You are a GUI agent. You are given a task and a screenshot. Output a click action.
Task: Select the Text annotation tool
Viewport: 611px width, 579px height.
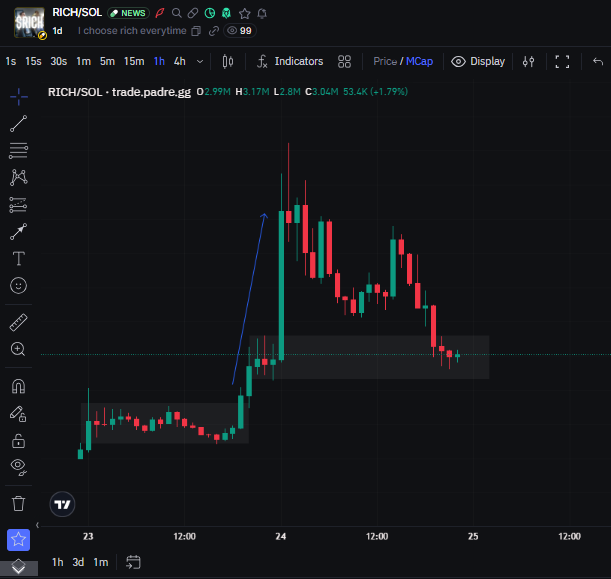(18, 258)
